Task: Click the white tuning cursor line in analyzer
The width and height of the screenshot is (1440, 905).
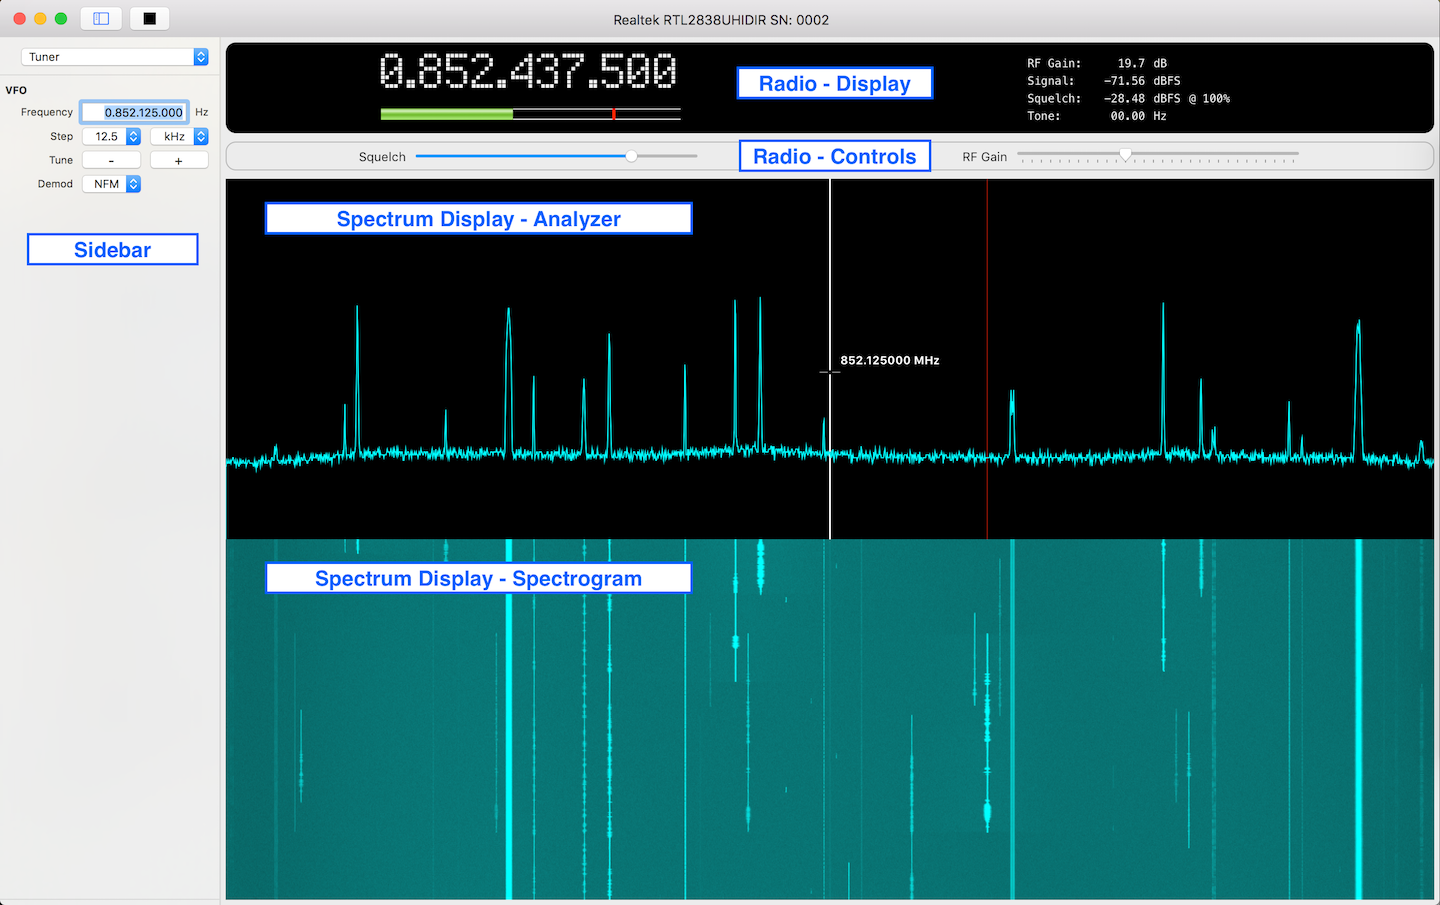Action: tap(830, 360)
